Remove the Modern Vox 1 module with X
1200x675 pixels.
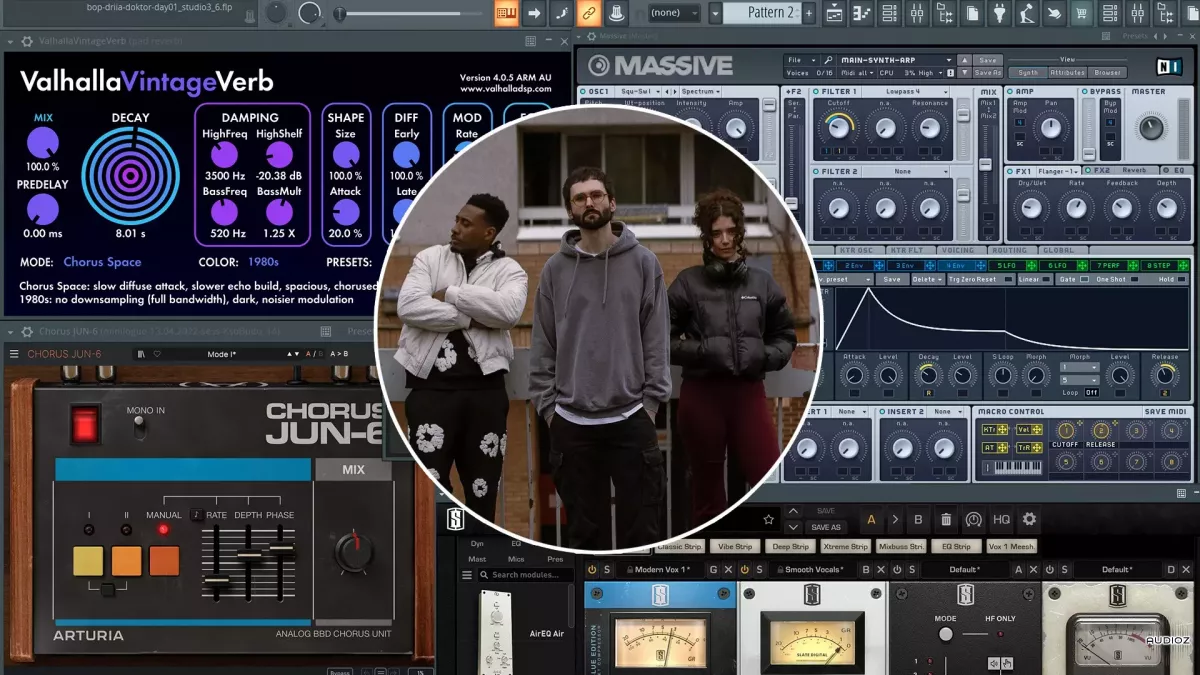tap(729, 570)
